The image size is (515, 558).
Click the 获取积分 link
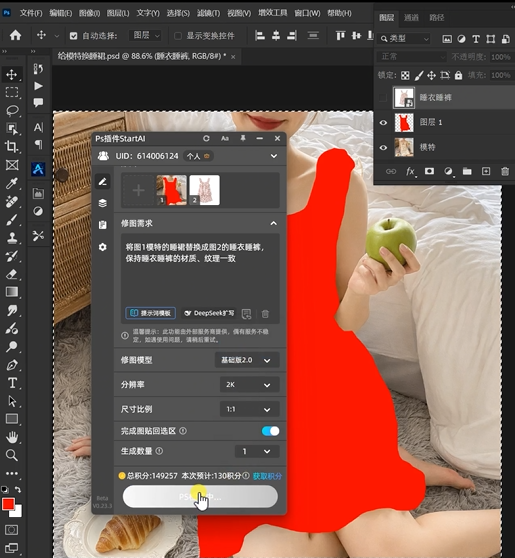pyautogui.click(x=267, y=476)
